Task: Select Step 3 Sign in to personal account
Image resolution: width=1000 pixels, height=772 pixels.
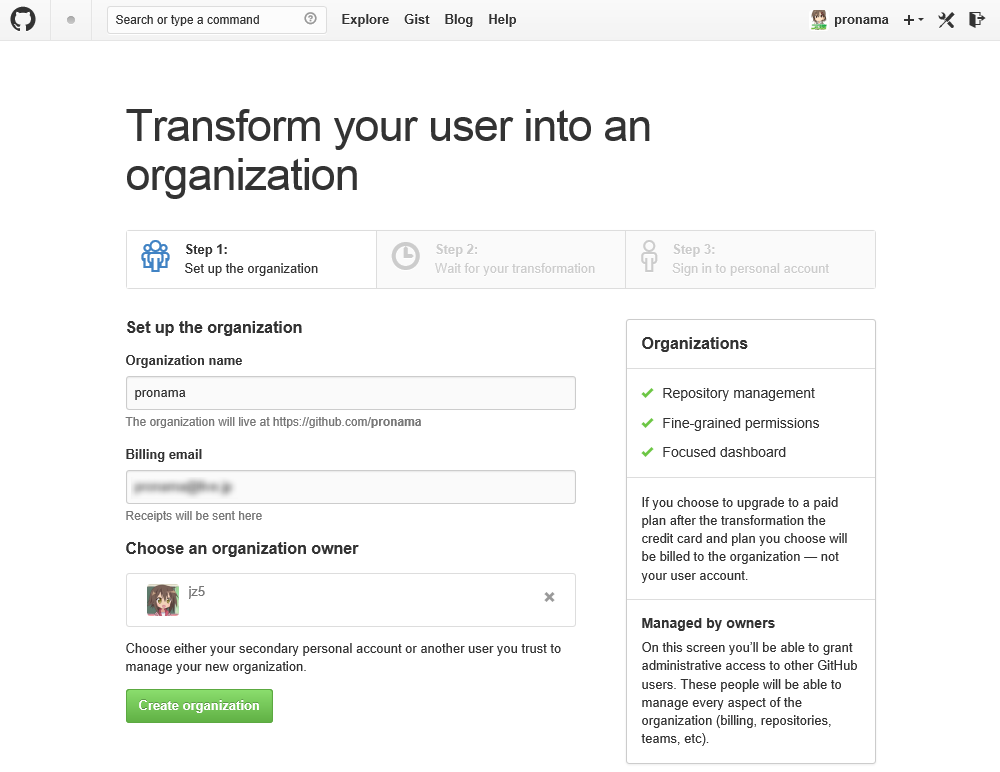Action: pos(750,259)
